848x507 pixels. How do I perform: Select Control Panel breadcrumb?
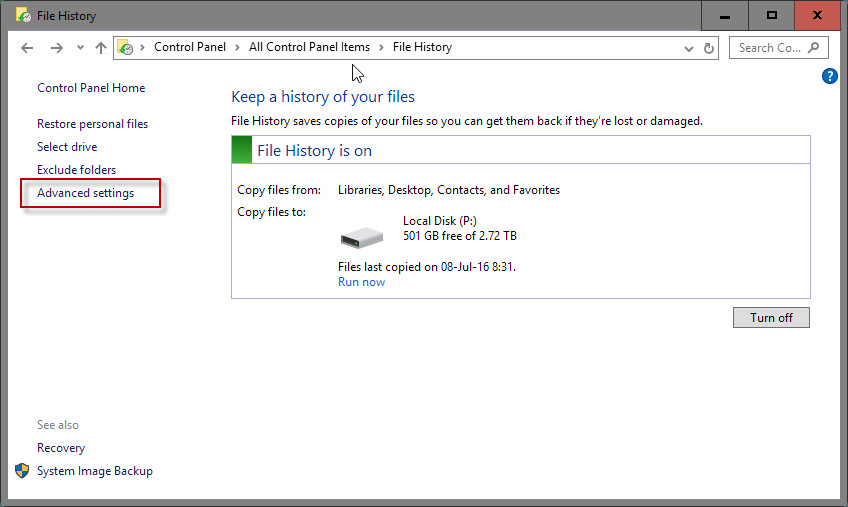(x=190, y=47)
